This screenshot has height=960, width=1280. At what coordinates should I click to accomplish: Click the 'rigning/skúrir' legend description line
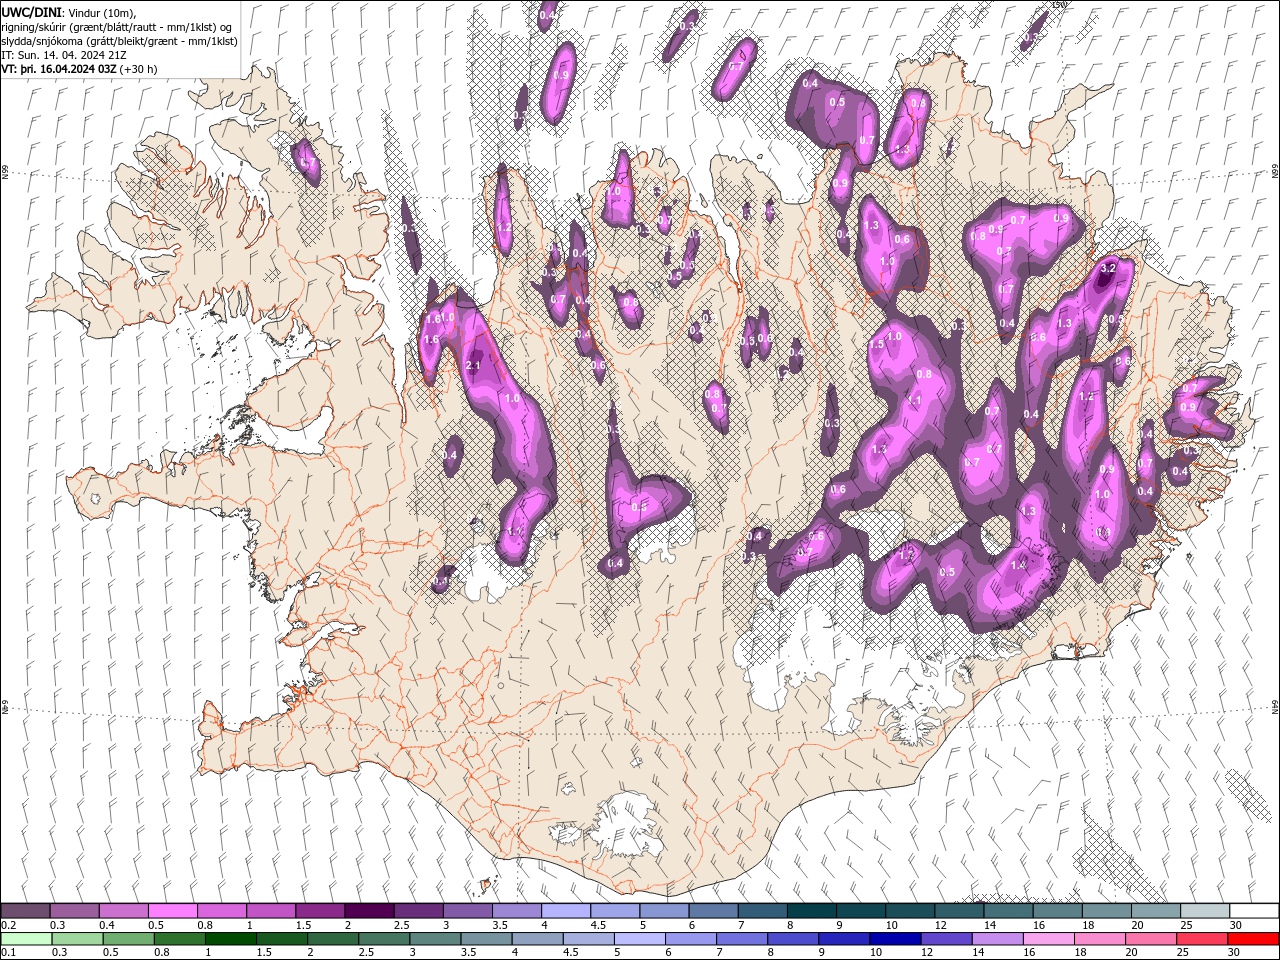tap(117, 27)
